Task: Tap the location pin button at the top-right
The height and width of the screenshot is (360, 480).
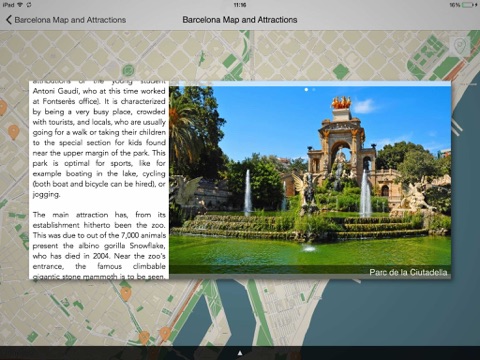Action: [460, 46]
